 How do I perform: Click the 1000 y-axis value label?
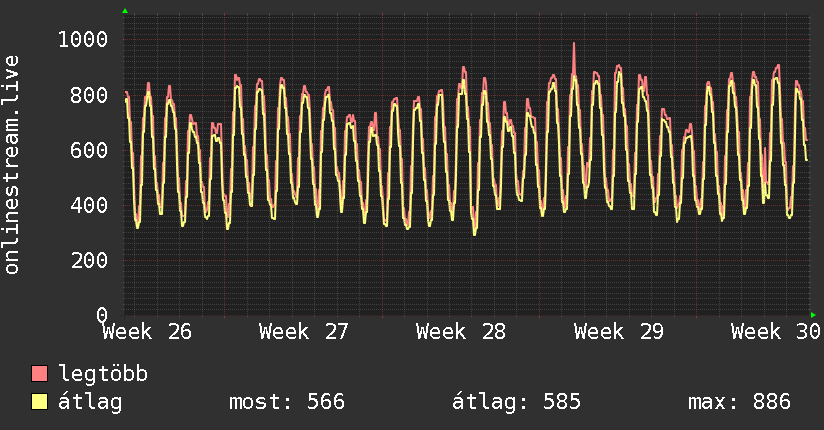click(x=83, y=39)
